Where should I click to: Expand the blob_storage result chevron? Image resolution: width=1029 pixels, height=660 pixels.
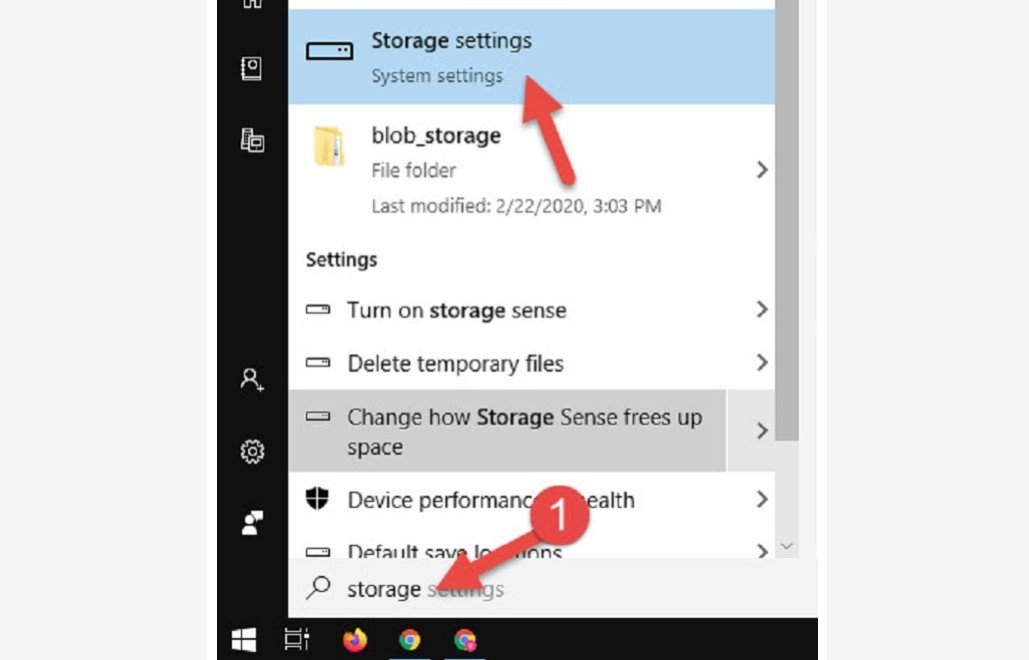pyautogui.click(x=763, y=170)
